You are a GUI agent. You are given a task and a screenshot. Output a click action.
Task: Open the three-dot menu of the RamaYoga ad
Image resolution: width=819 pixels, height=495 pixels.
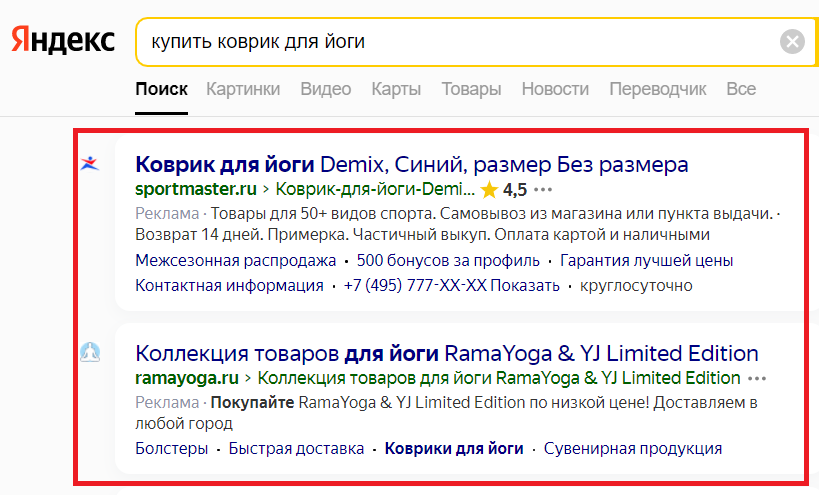point(757,378)
